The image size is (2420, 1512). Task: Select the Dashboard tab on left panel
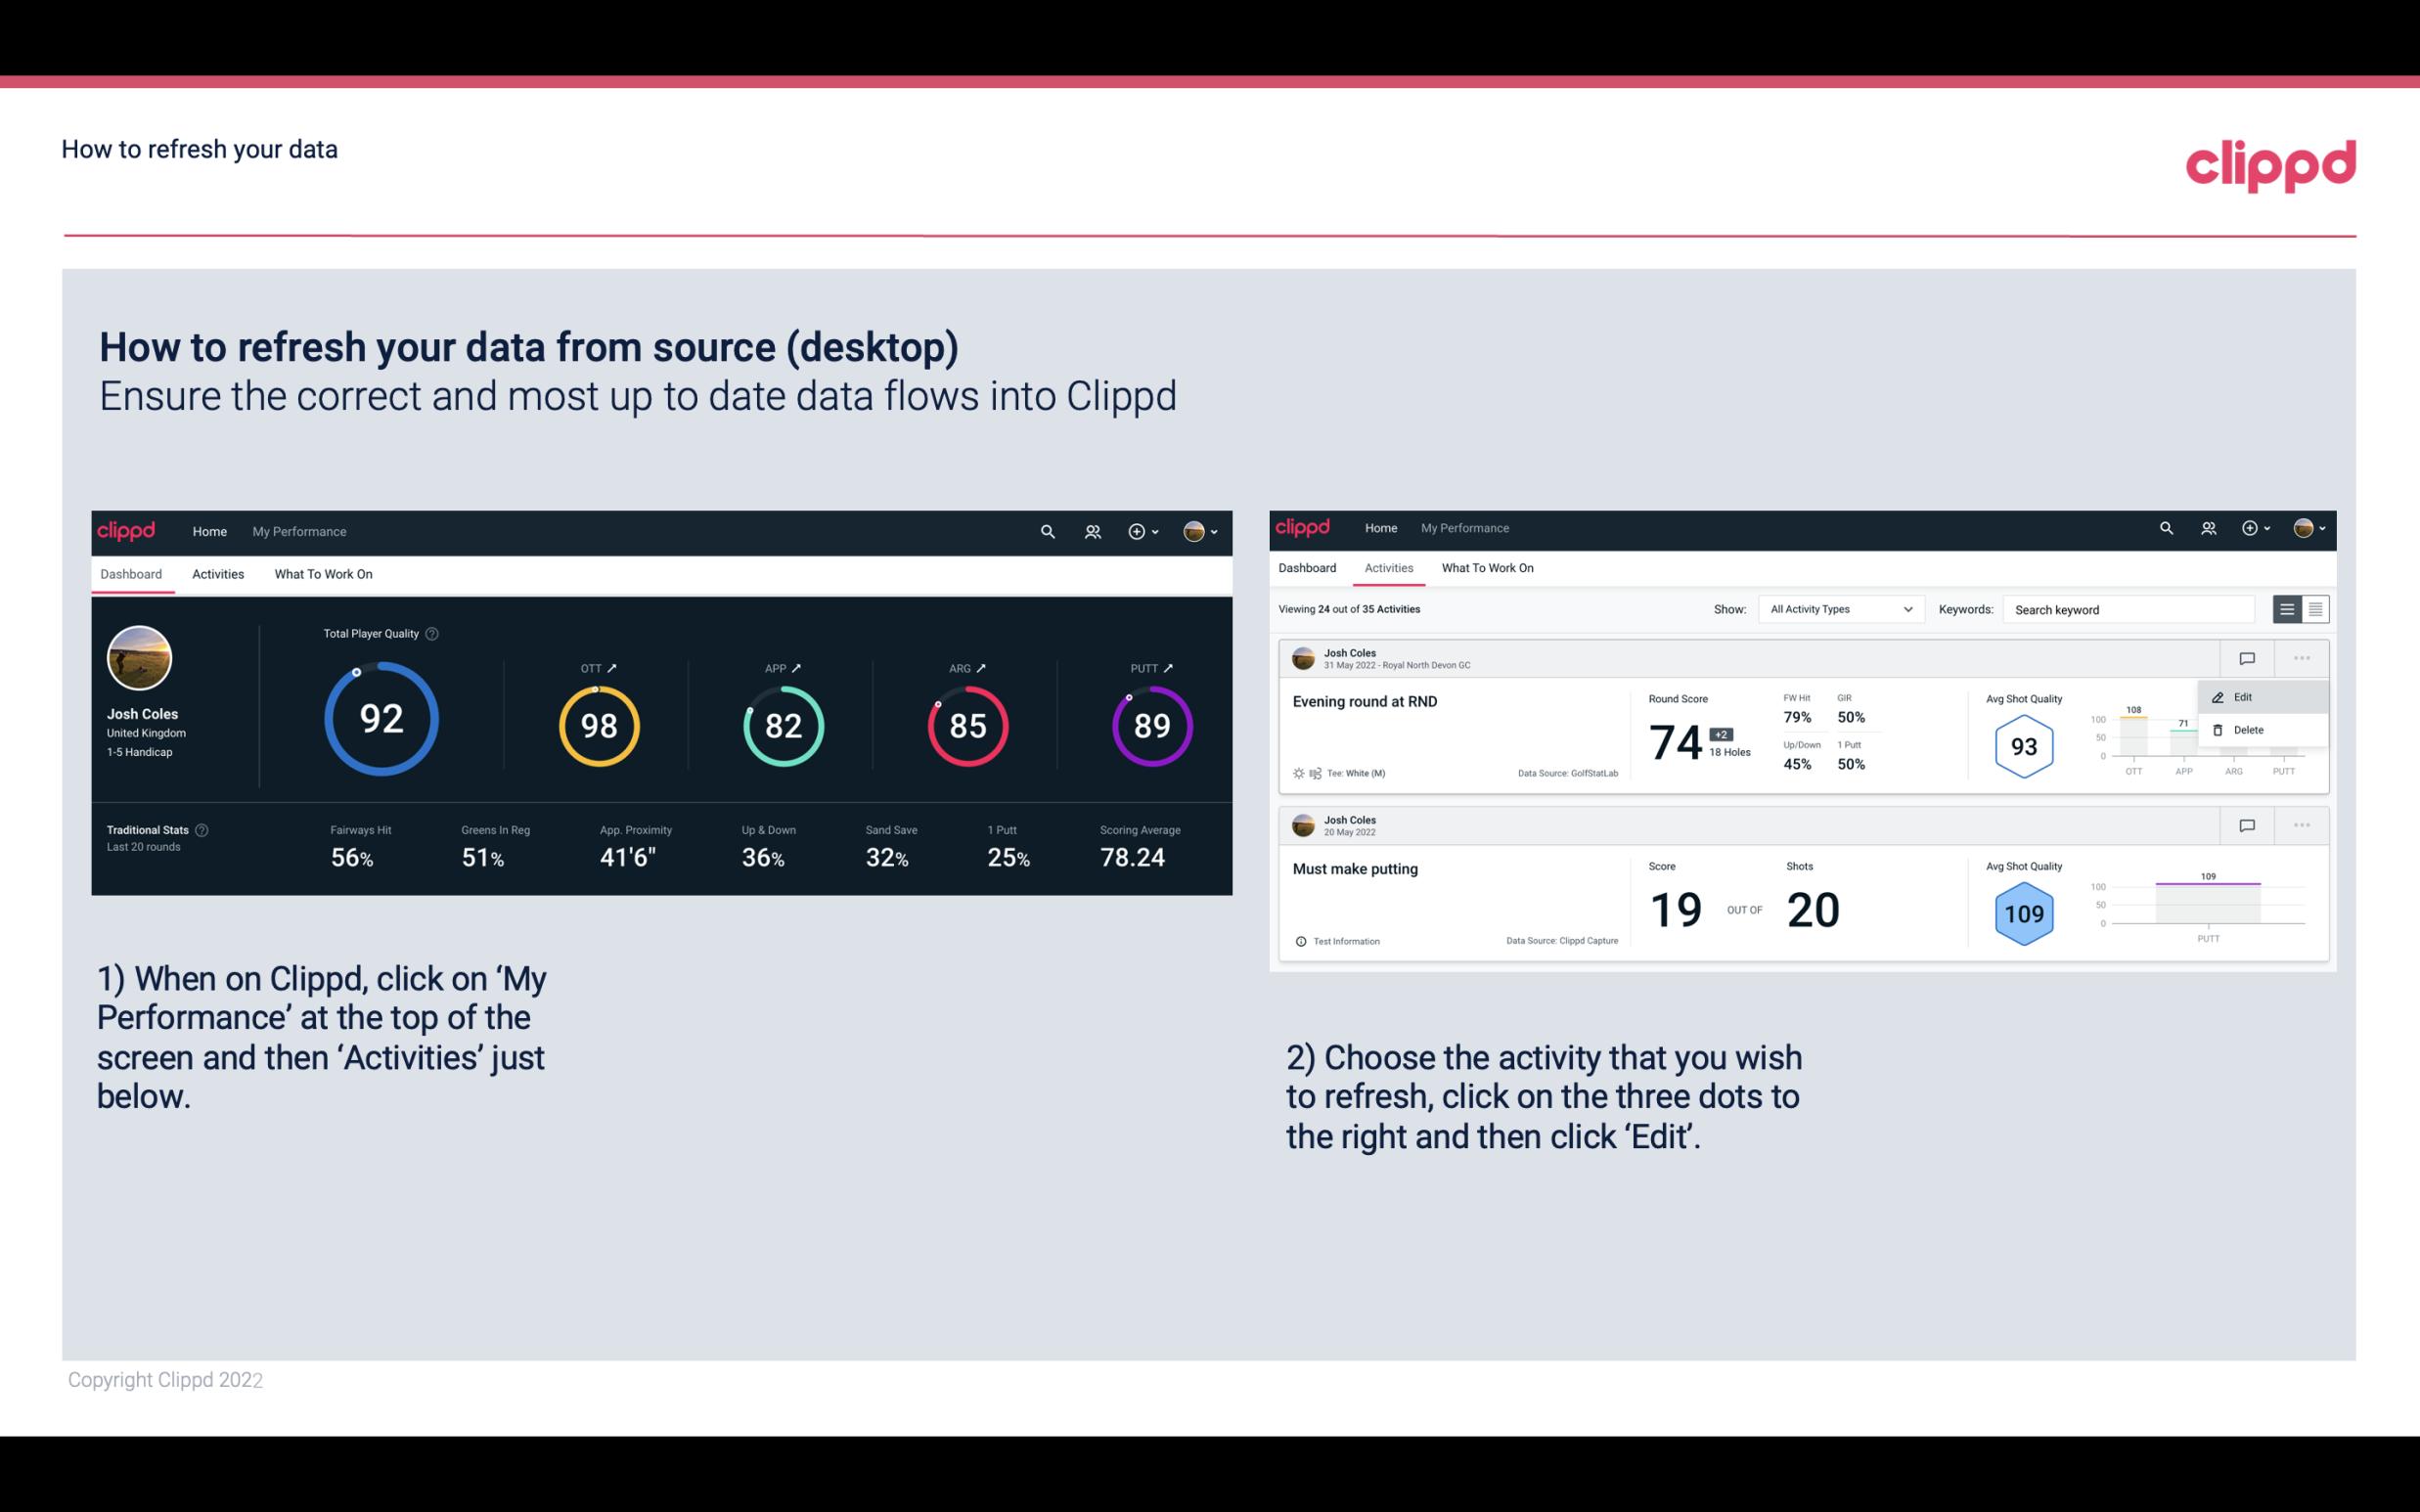[132, 573]
